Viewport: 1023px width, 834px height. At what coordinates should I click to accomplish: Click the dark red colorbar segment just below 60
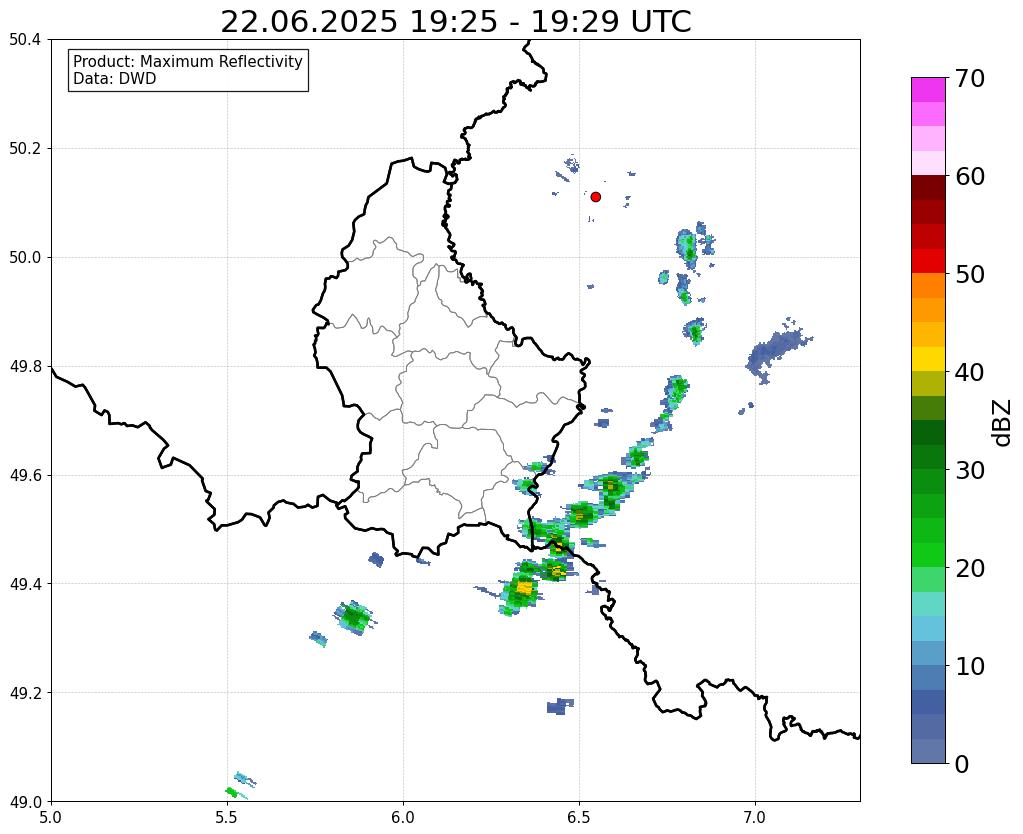(x=928, y=187)
